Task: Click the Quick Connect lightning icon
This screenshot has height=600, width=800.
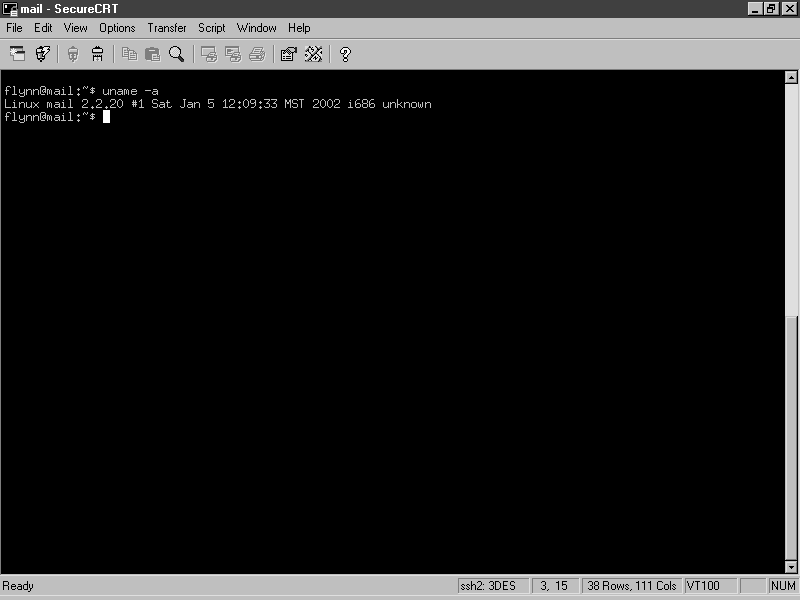Action: pos(43,54)
